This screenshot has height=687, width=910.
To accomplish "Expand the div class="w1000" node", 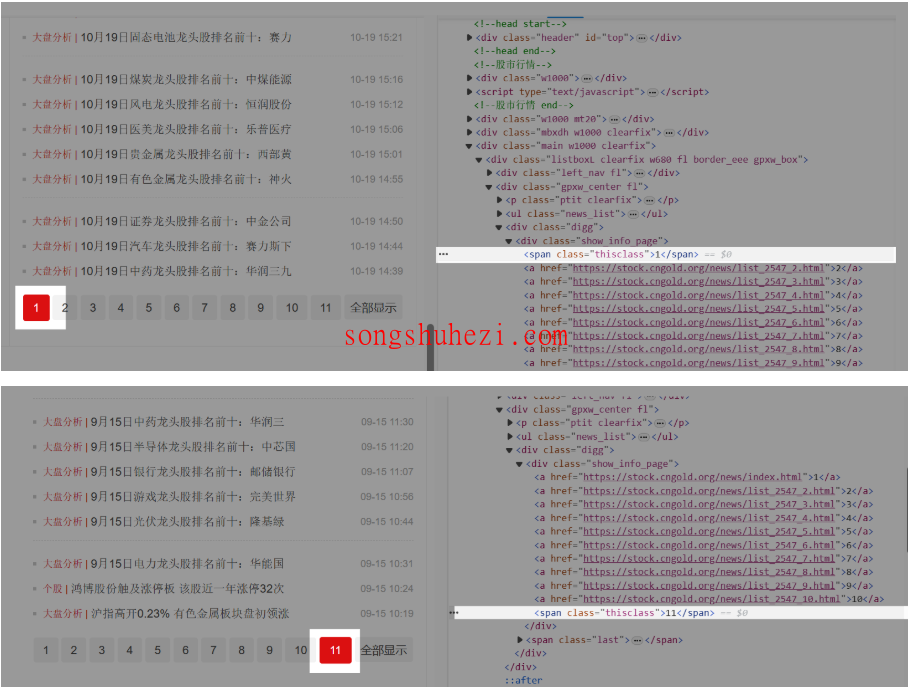I will pos(469,78).
